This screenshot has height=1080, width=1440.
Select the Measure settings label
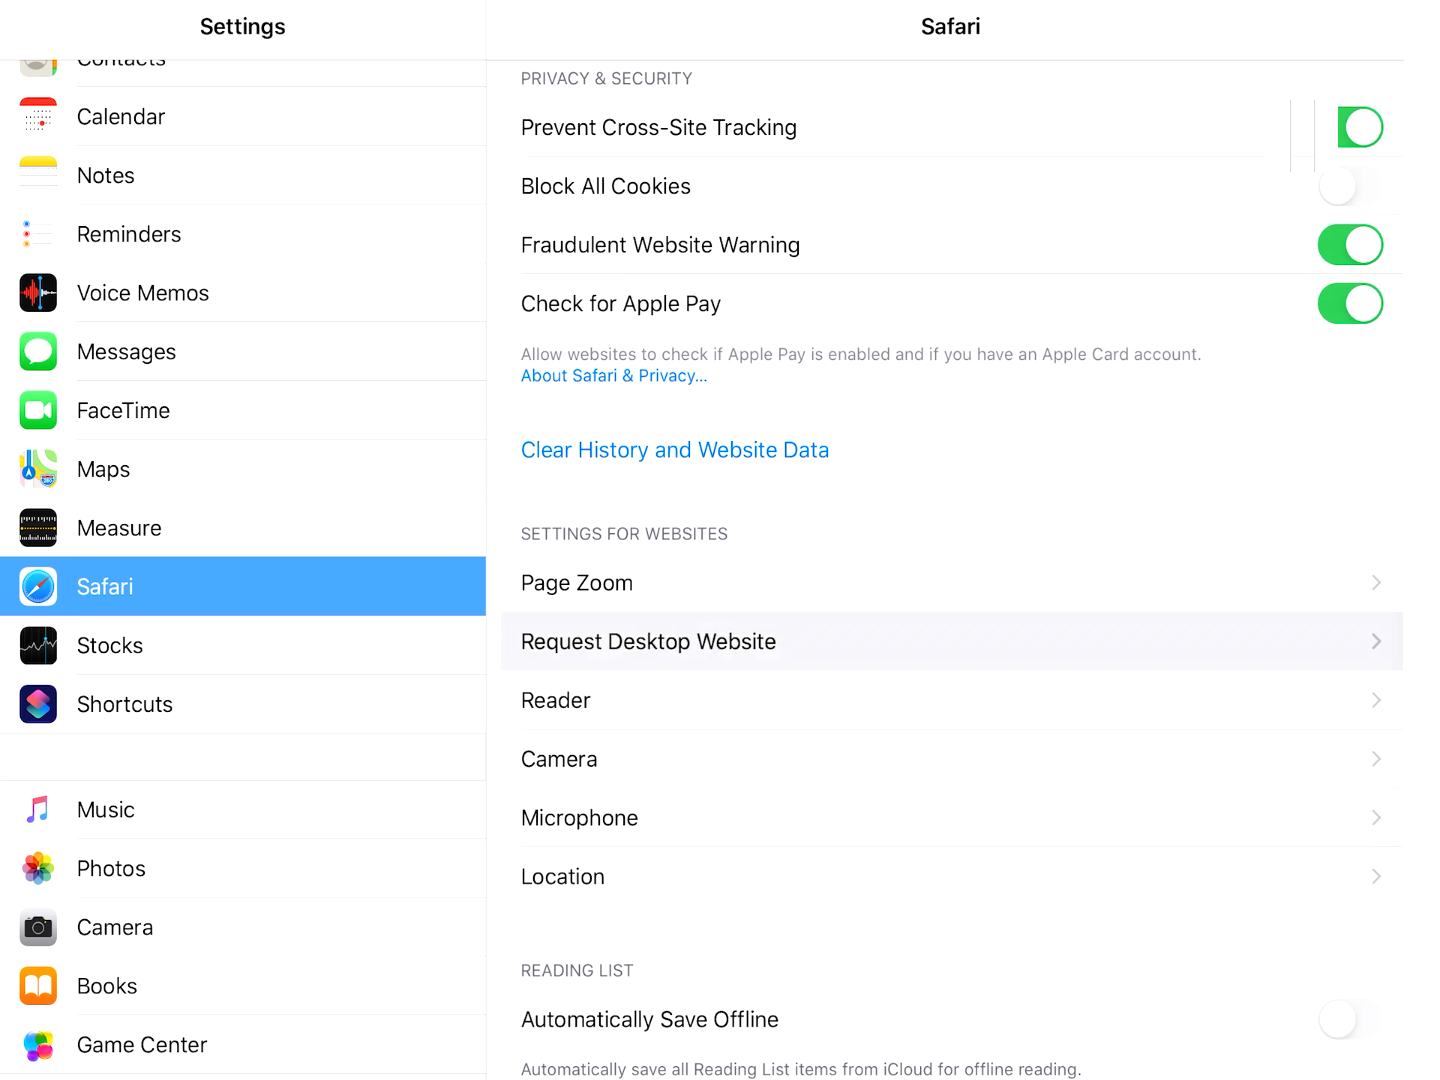(119, 528)
